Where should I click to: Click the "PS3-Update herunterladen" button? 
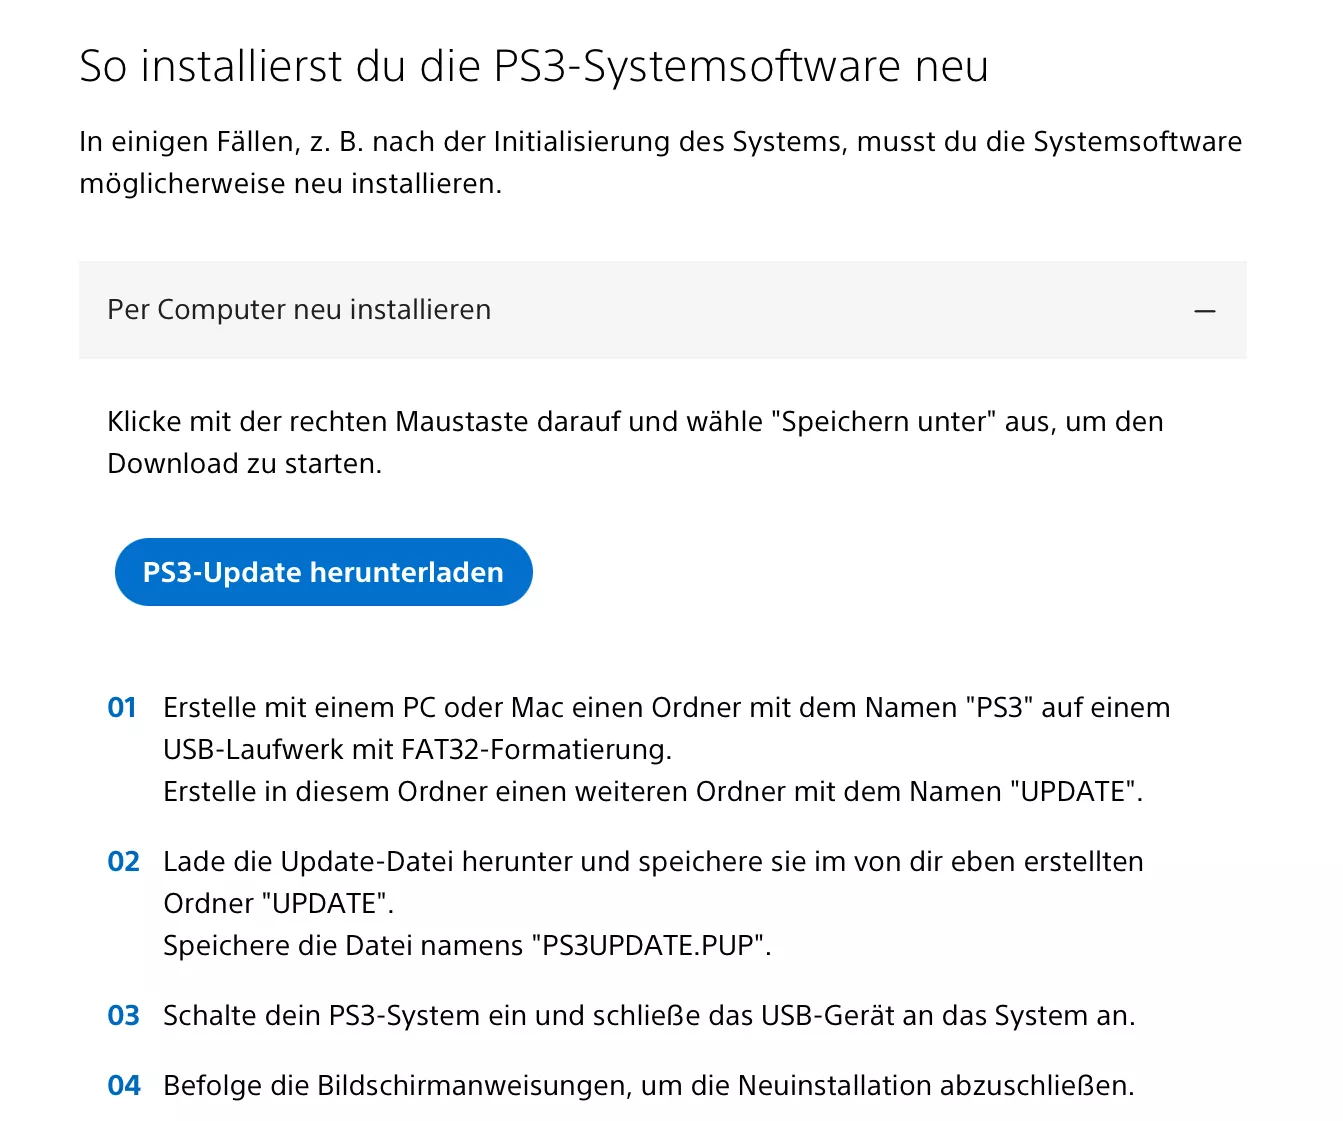(x=323, y=572)
